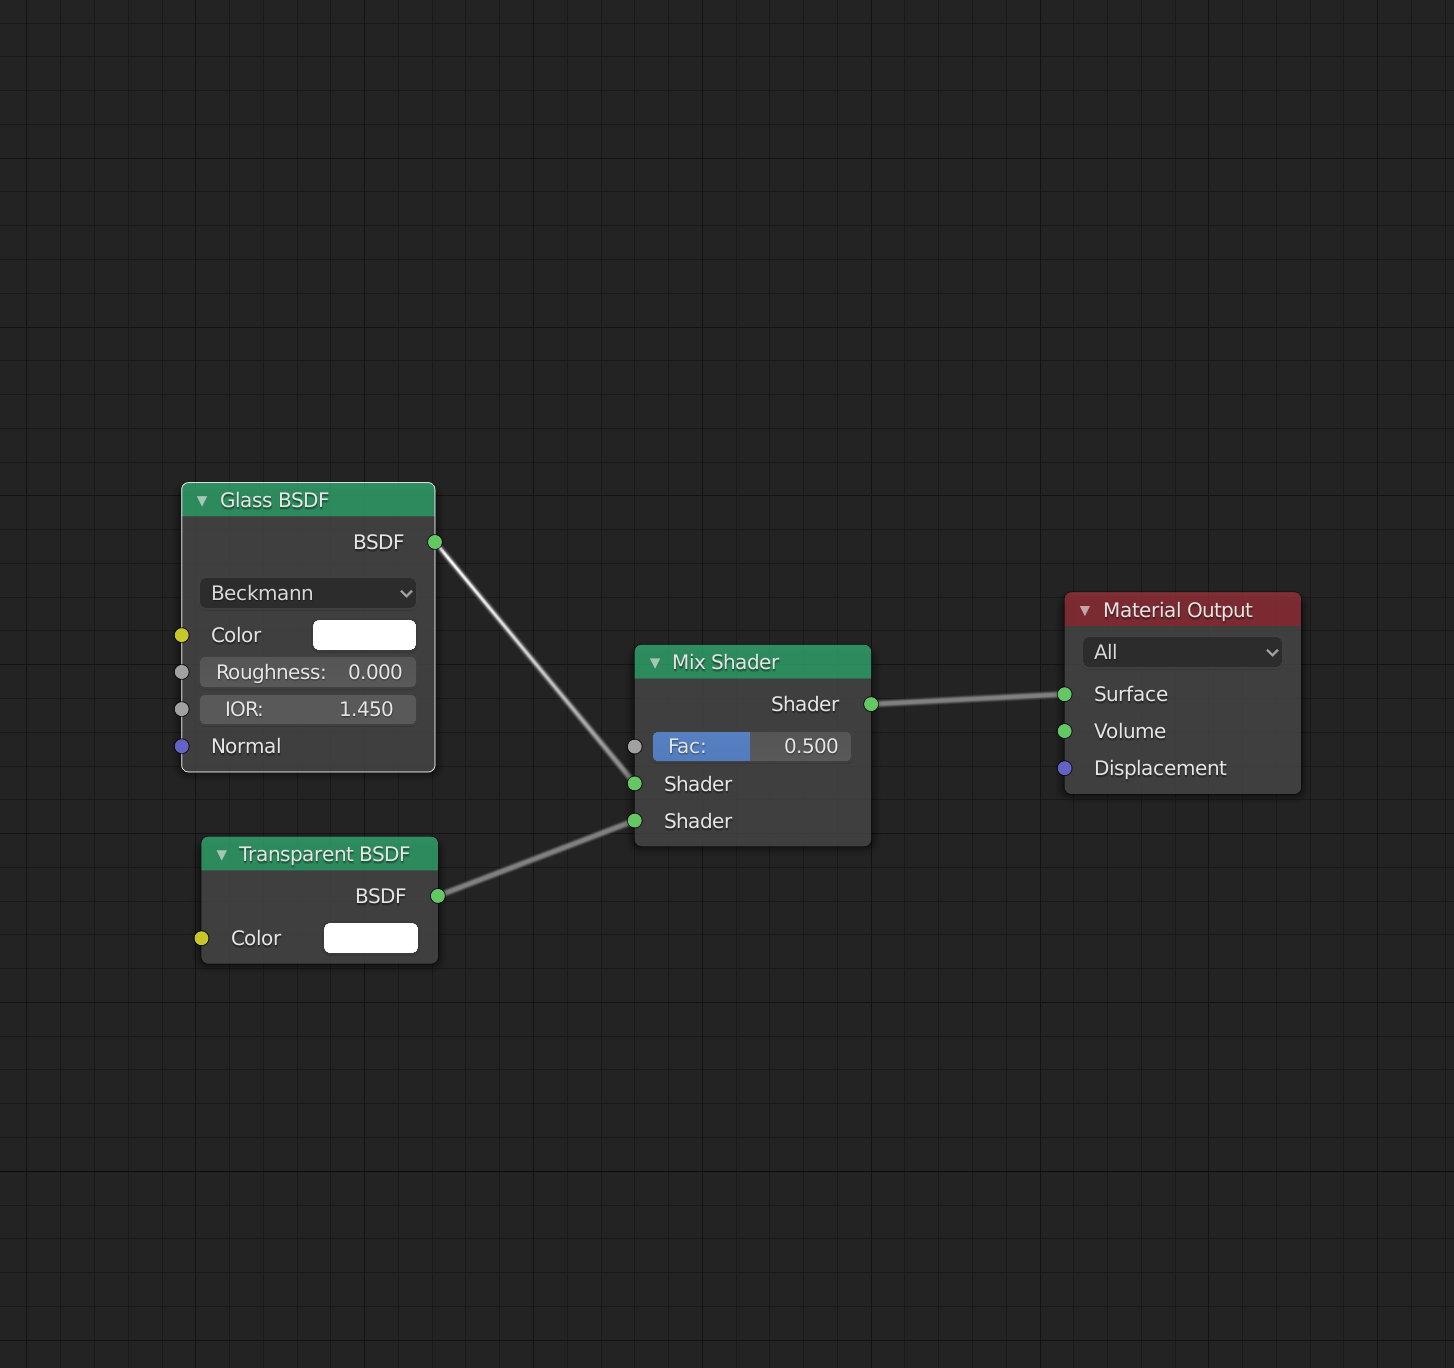Select the Glass BSDF node header
The width and height of the screenshot is (1454, 1368).
(308, 500)
